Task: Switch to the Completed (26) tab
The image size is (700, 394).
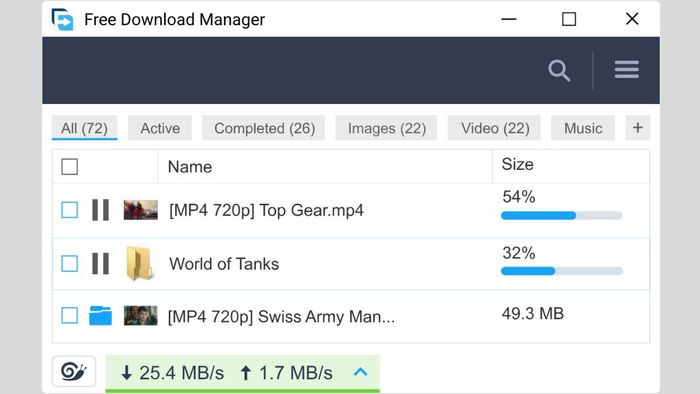Action: 264,128
